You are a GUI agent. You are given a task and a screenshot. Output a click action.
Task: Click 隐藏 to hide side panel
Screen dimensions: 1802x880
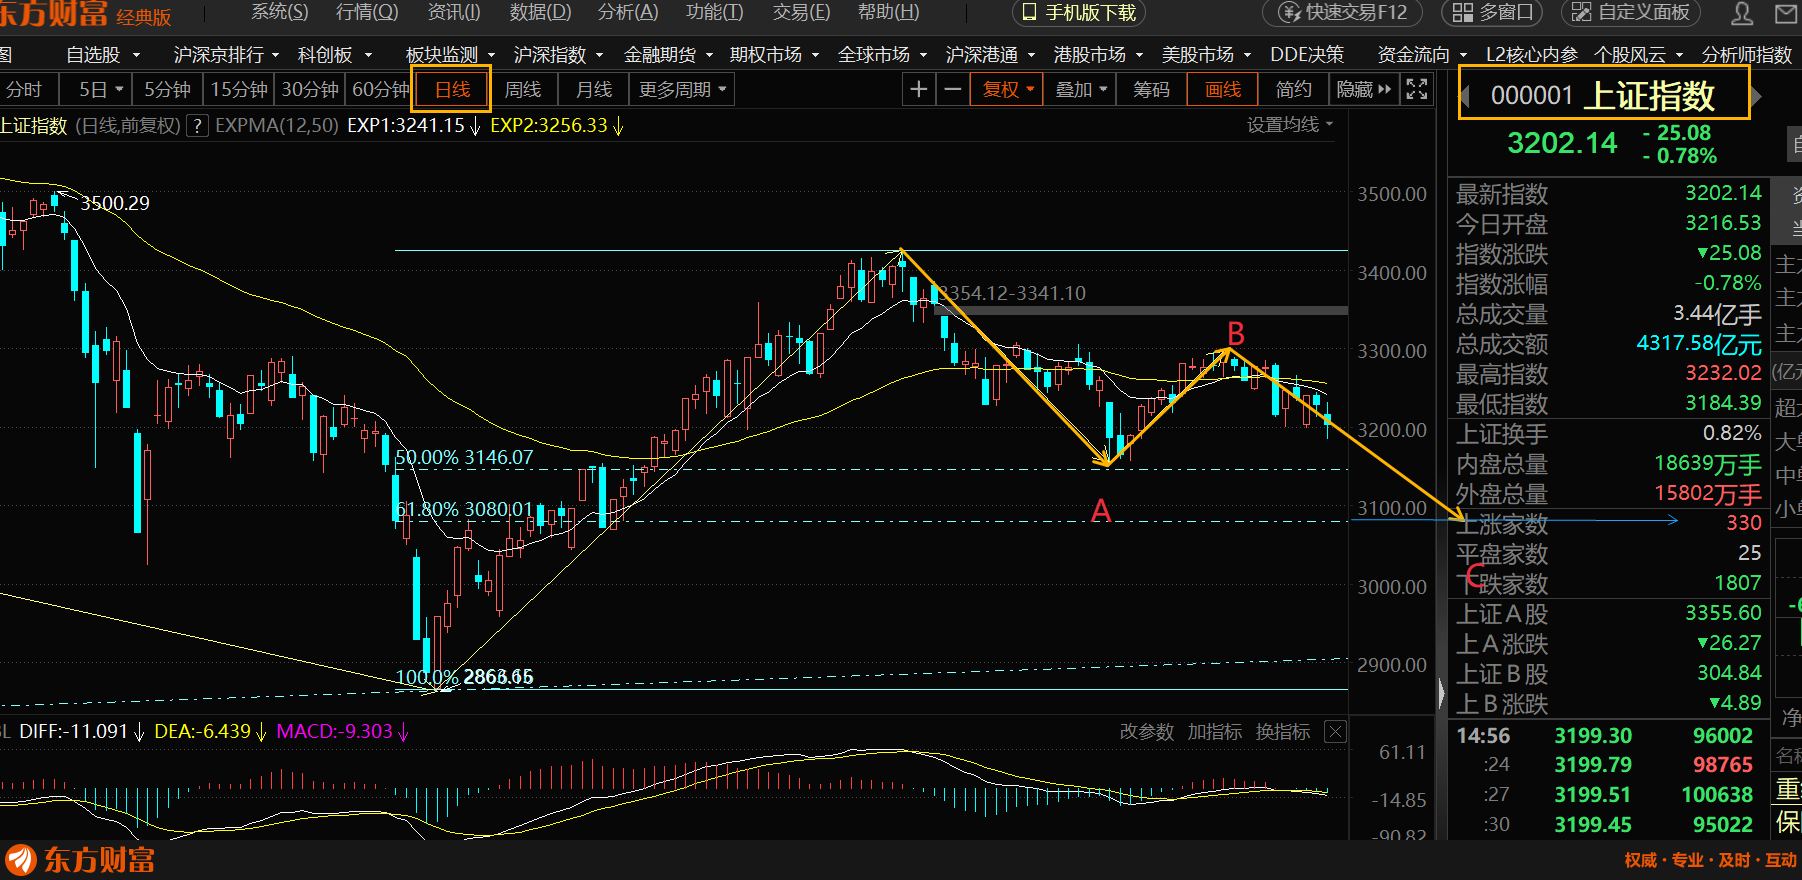[1363, 90]
